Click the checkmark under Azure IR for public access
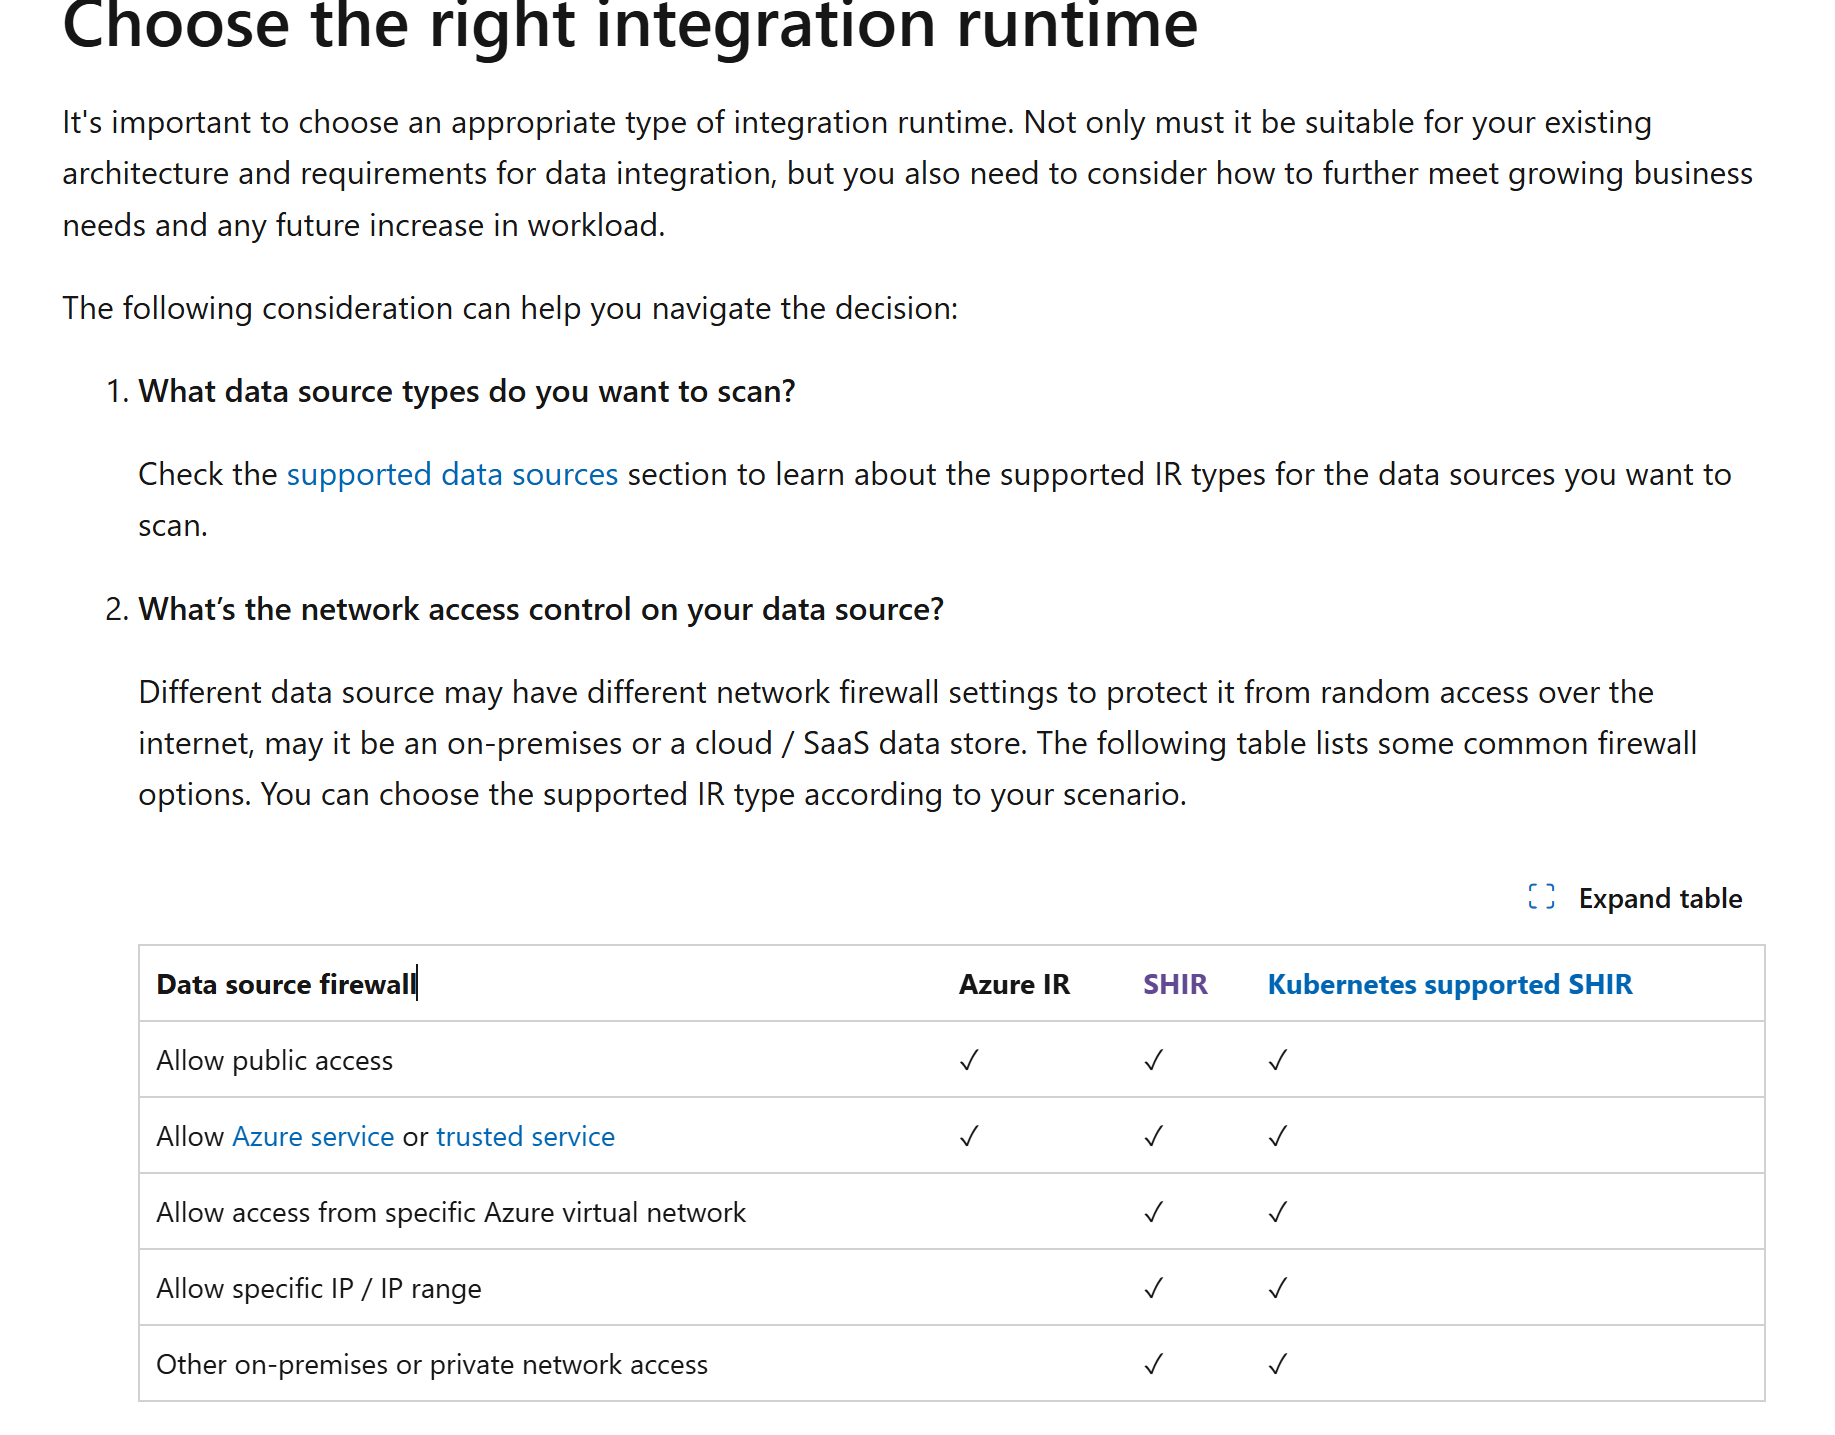 tap(968, 1060)
